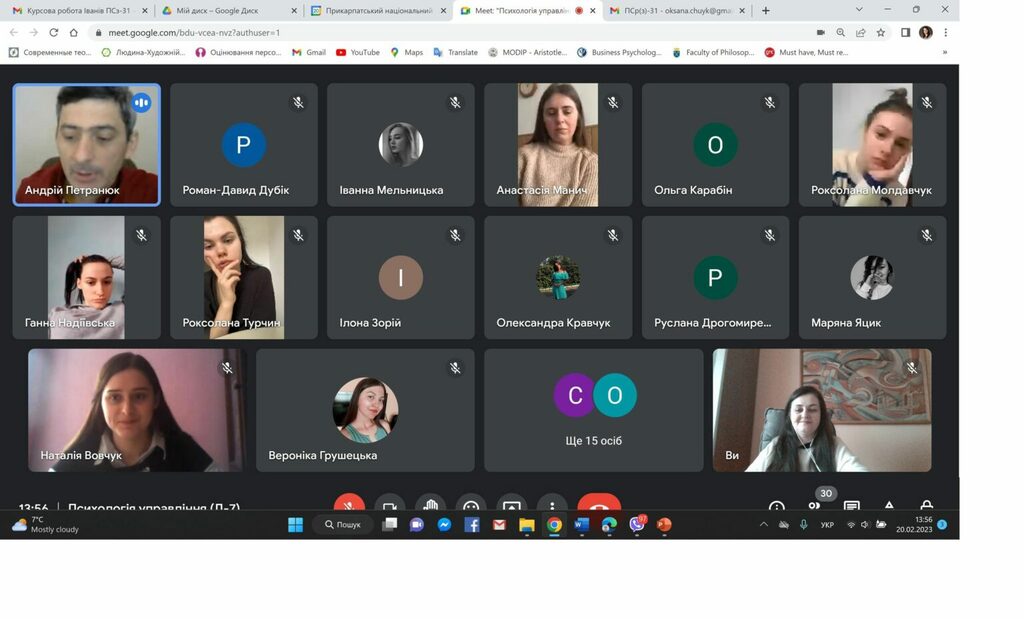Switch to the Курсова робота Gmail tab
Image resolution: width=1024 pixels, height=619 pixels.
click(x=75, y=10)
